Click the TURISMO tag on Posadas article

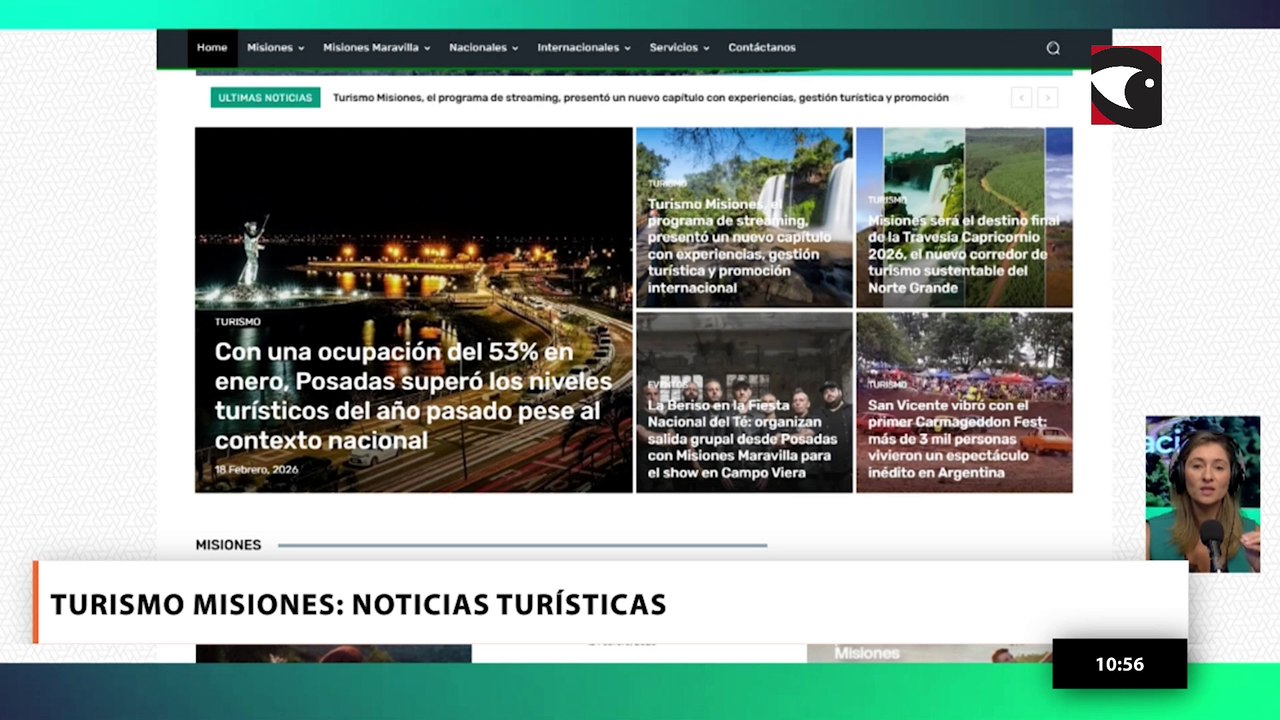[237, 322]
